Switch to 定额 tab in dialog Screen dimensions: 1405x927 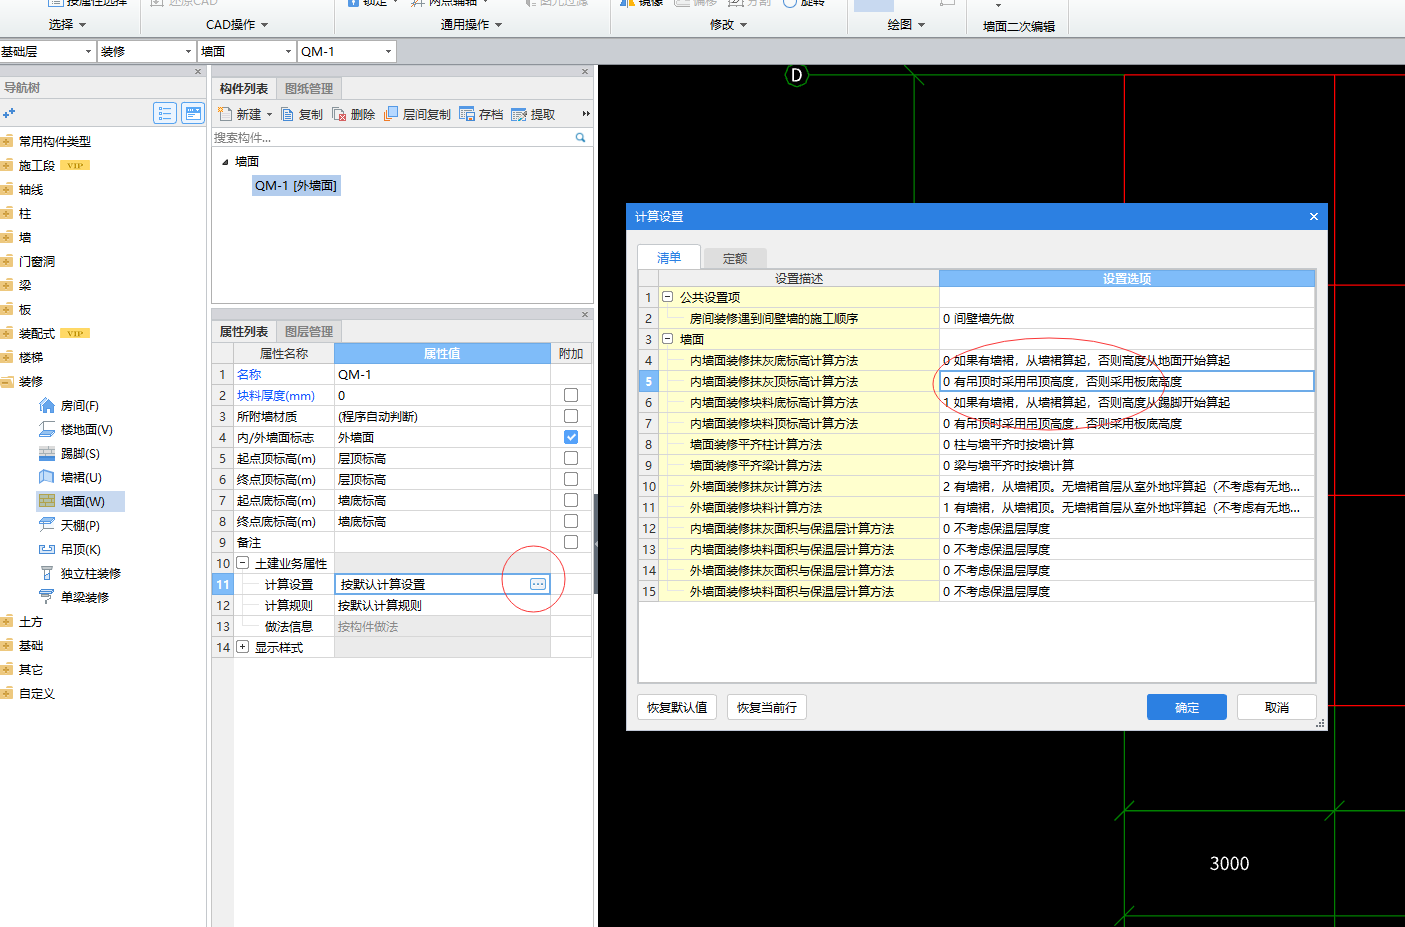735,258
